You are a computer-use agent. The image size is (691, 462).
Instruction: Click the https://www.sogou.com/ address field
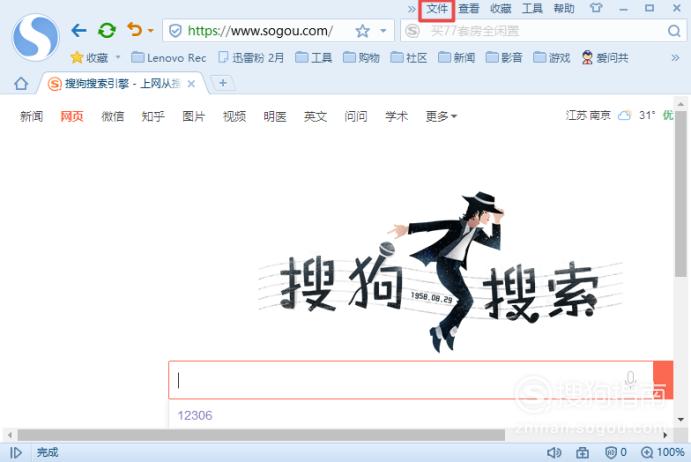click(x=260, y=31)
